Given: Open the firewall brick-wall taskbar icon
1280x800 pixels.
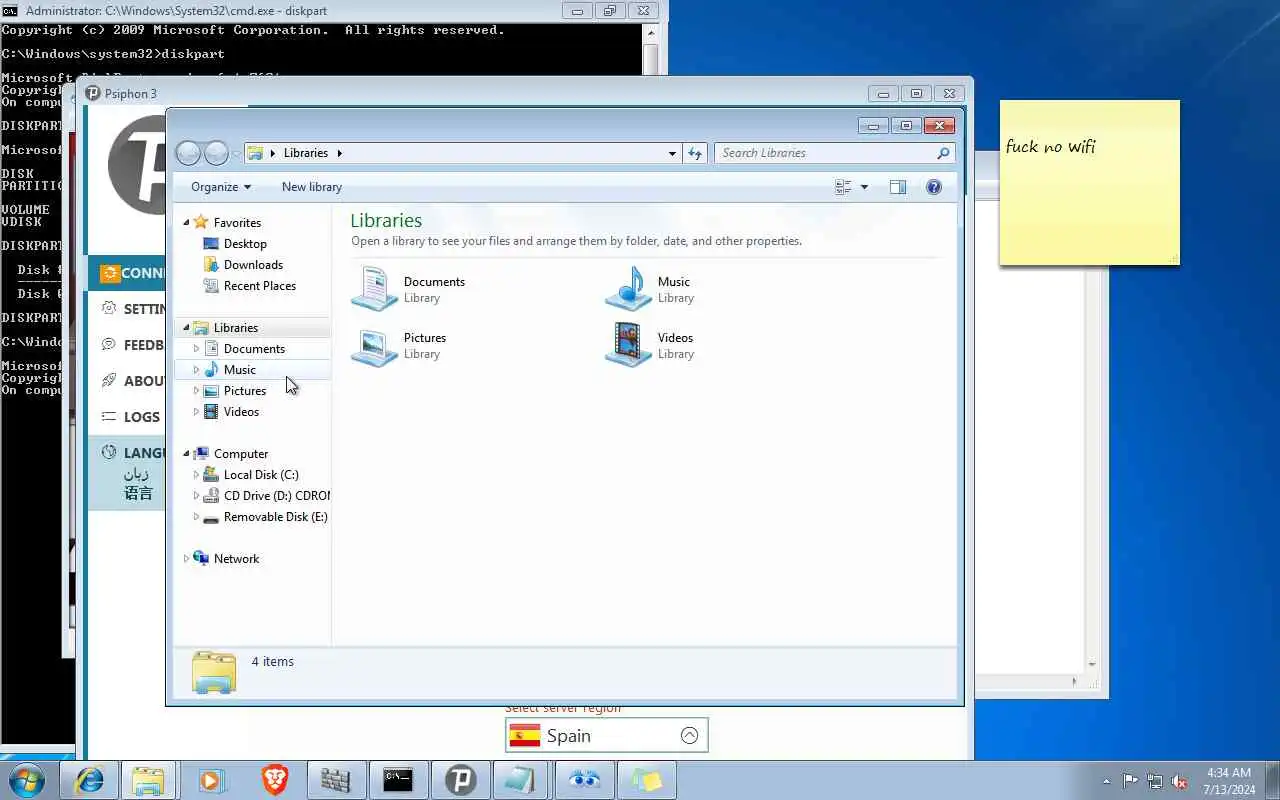Looking at the screenshot, I should click(x=336, y=780).
